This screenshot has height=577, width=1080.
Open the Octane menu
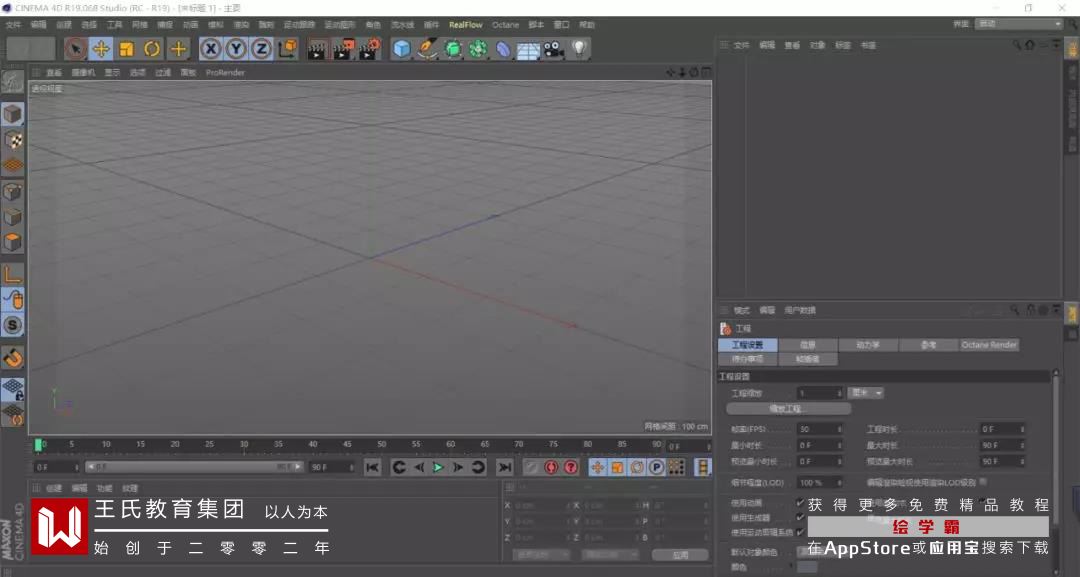click(x=506, y=25)
